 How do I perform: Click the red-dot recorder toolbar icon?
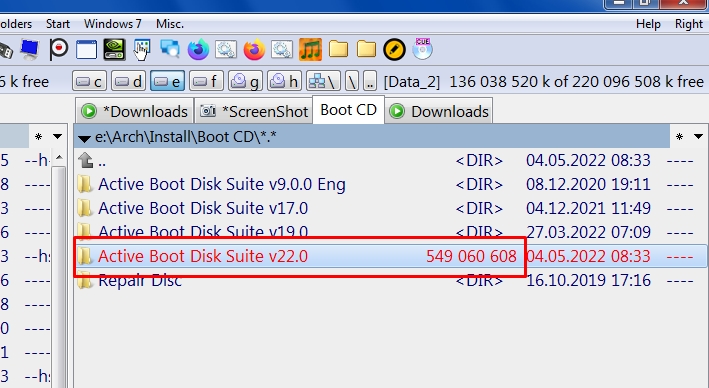[58, 49]
